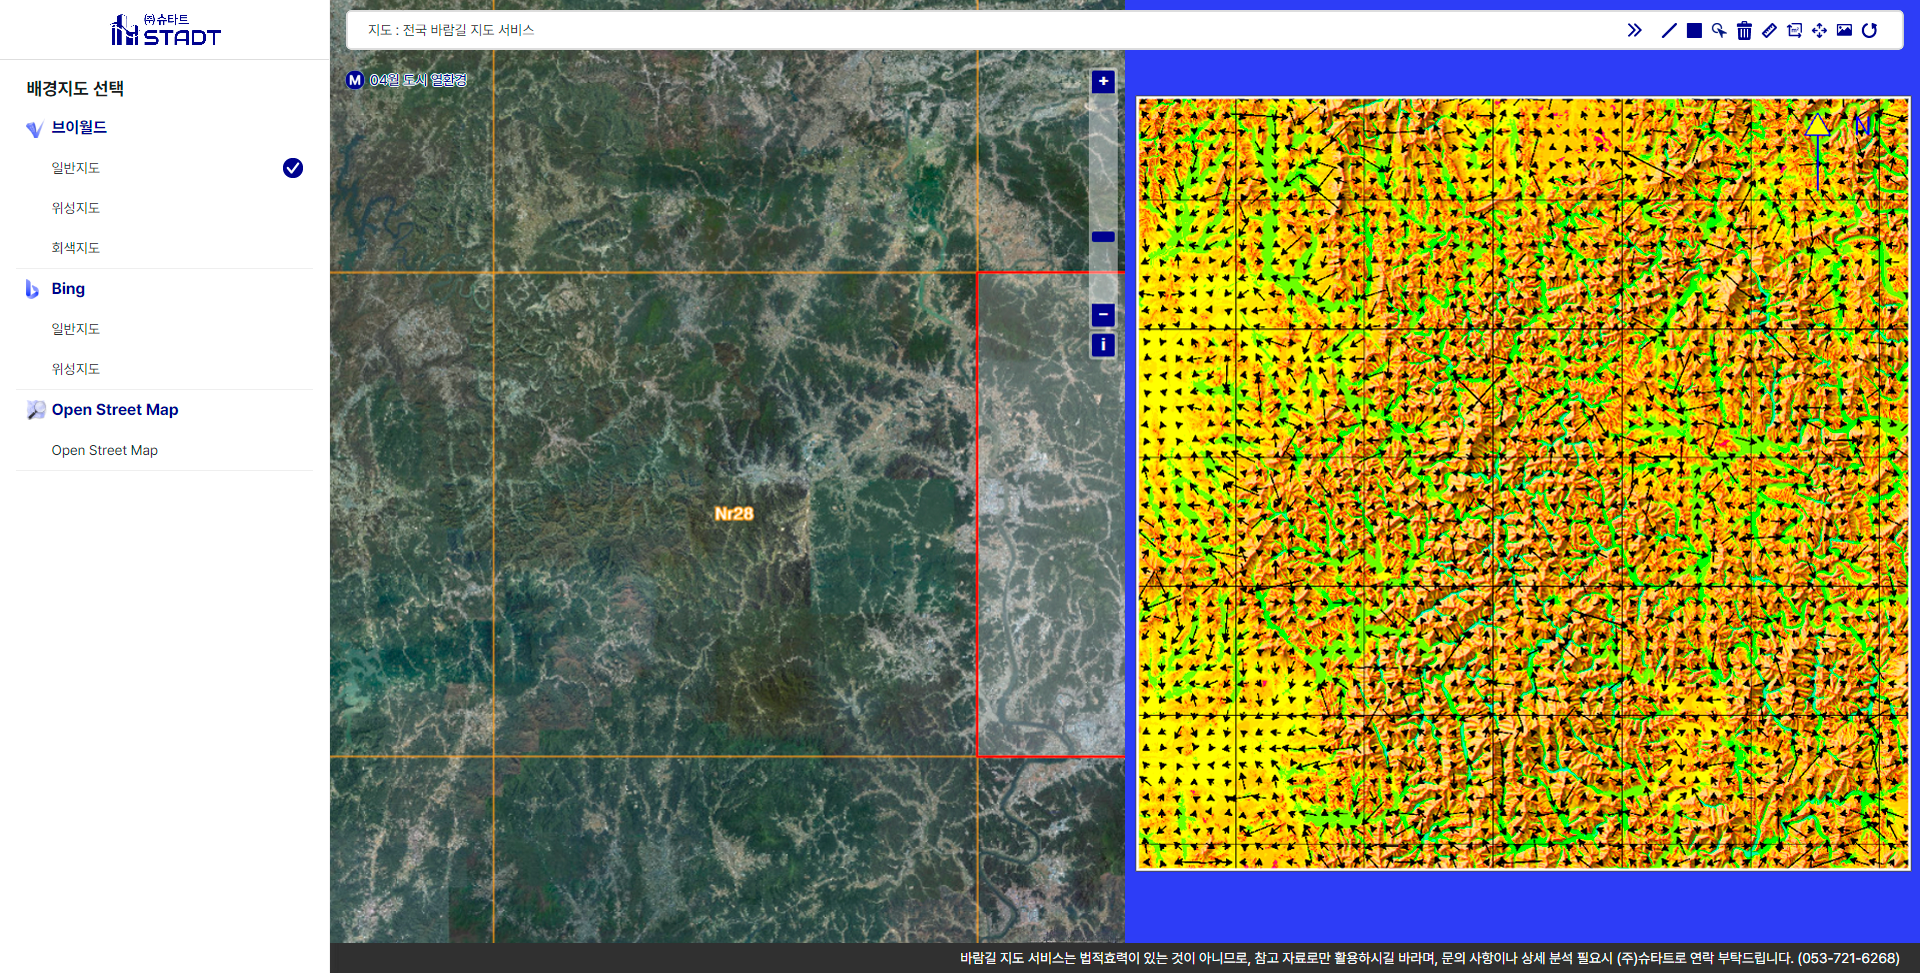The height and width of the screenshot is (973, 1920).
Task: Activate the cursor select feature tool
Action: click(x=1719, y=30)
